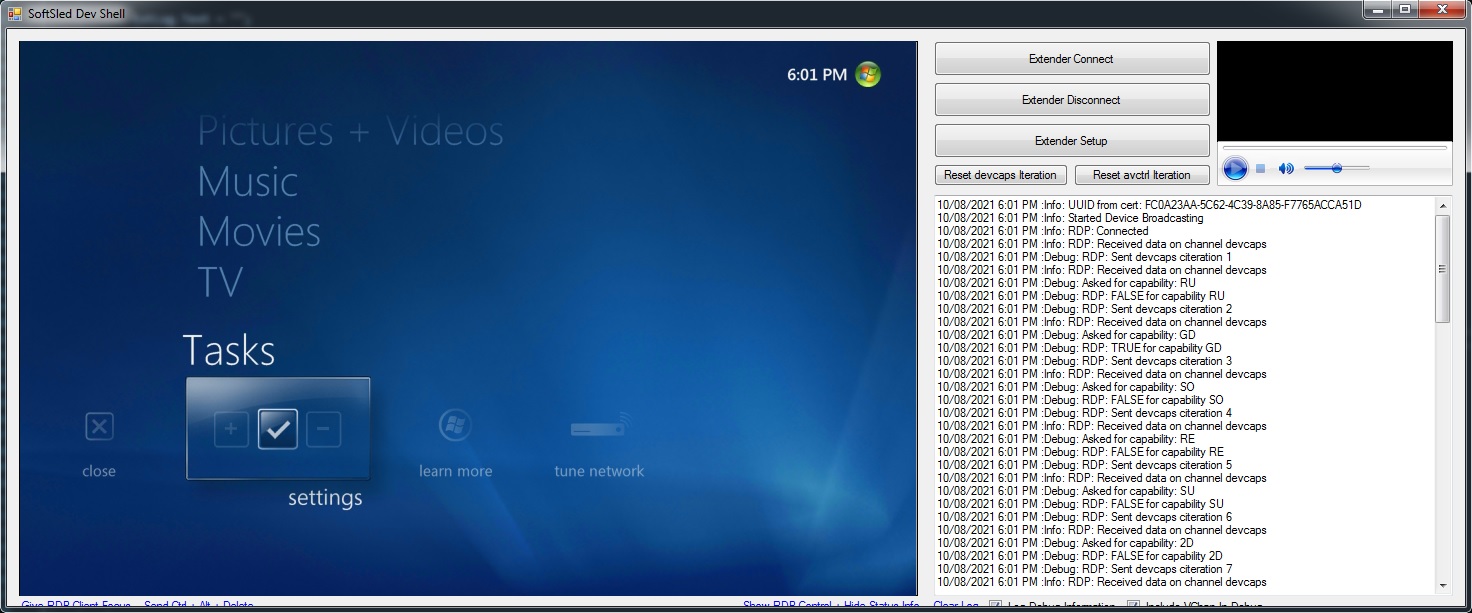Mute the media player speaker icon
The height and width of the screenshot is (613, 1472).
pos(1286,169)
